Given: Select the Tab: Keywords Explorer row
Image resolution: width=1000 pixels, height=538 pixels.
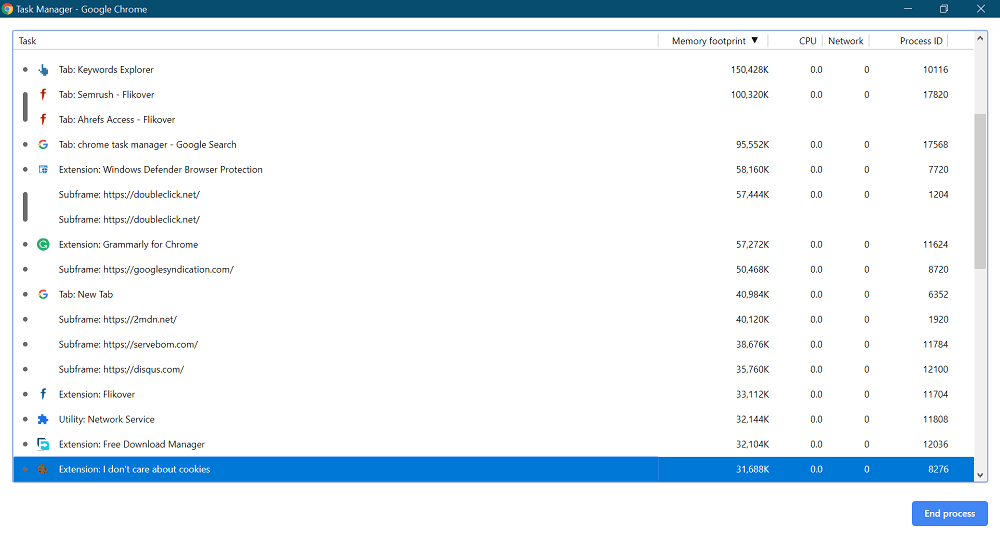Looking at the screenshot, I should point(494,69).
